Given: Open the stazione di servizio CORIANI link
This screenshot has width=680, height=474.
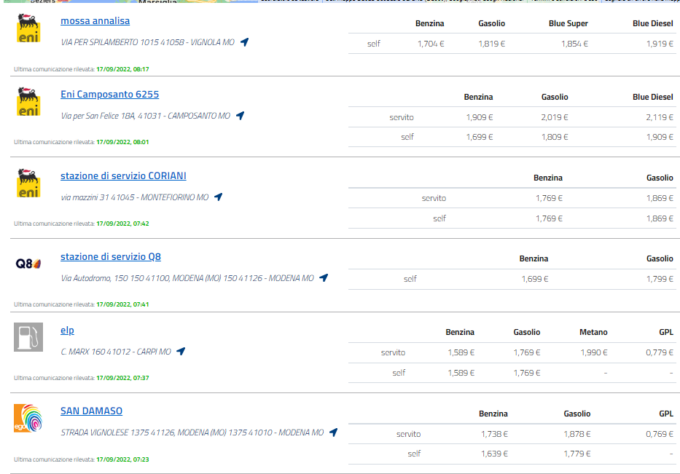Looking at the screenshot, I should click(x=123, y=176).
